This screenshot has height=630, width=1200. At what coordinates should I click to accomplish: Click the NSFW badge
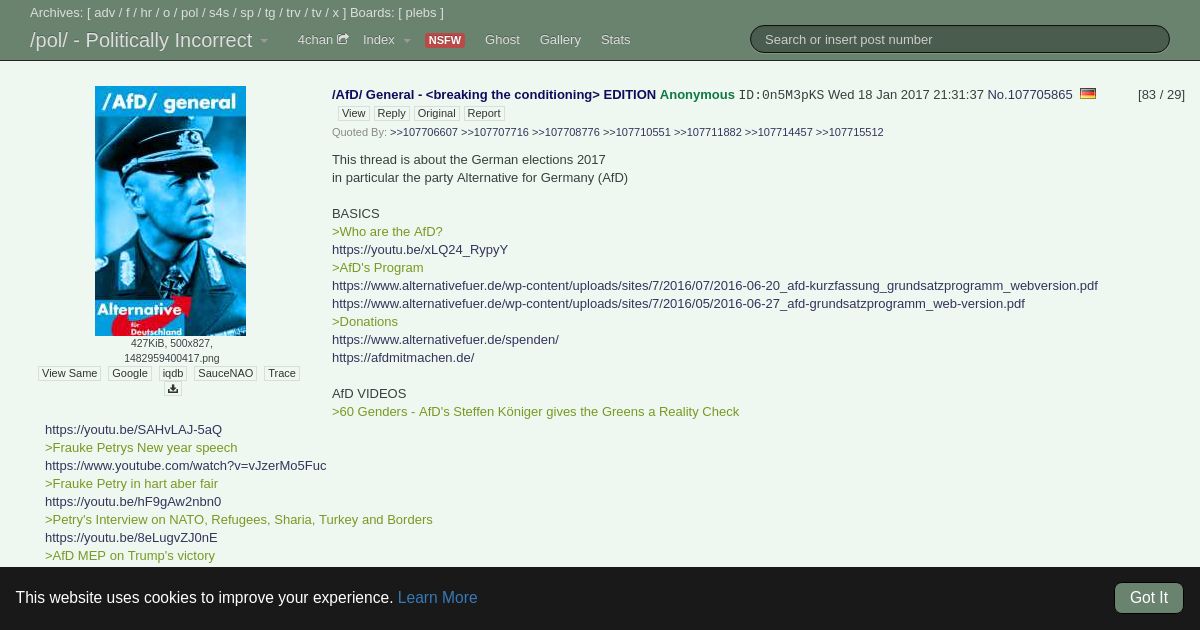coord(444,40)
